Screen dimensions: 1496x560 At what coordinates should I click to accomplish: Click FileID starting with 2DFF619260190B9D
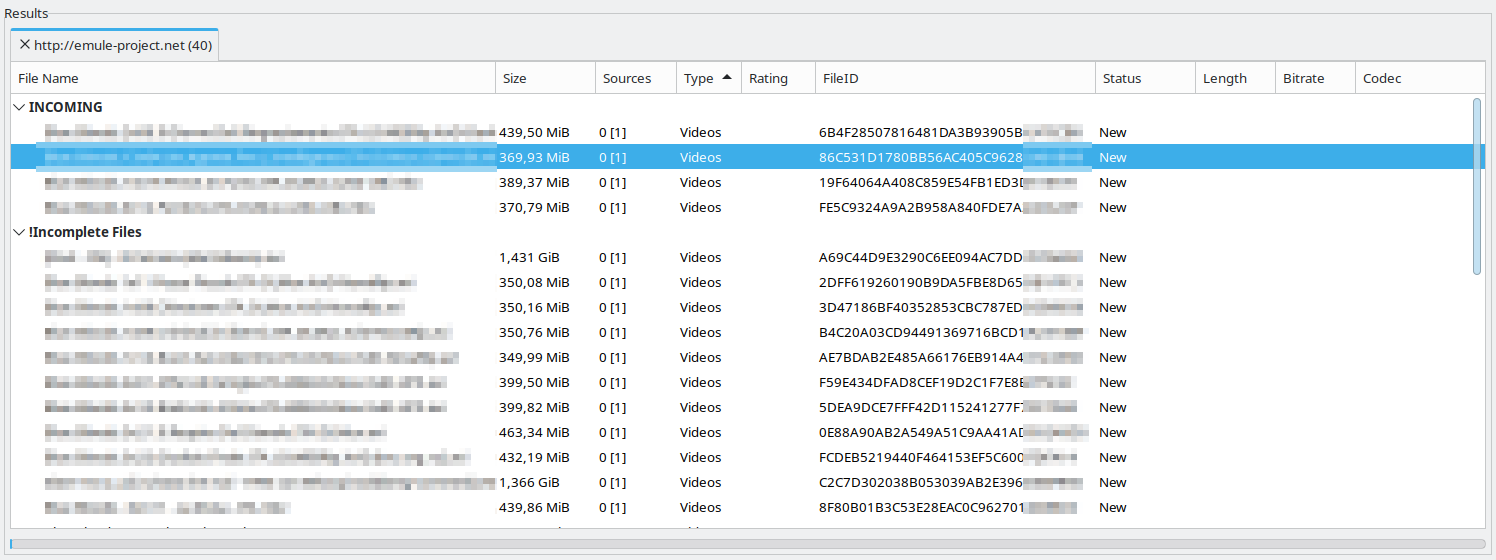pyautogui.click(x=951, y=282)
